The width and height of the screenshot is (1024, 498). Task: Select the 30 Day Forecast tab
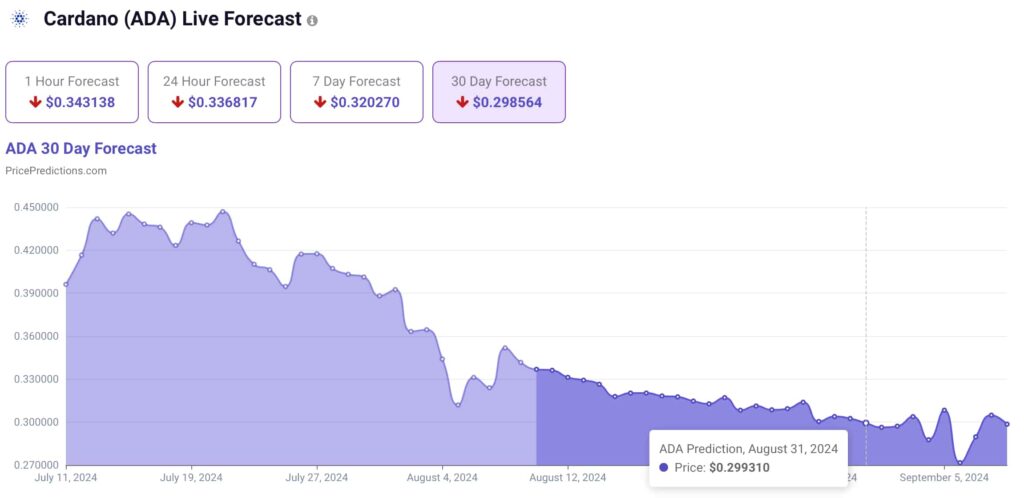[x=498, y=92]
